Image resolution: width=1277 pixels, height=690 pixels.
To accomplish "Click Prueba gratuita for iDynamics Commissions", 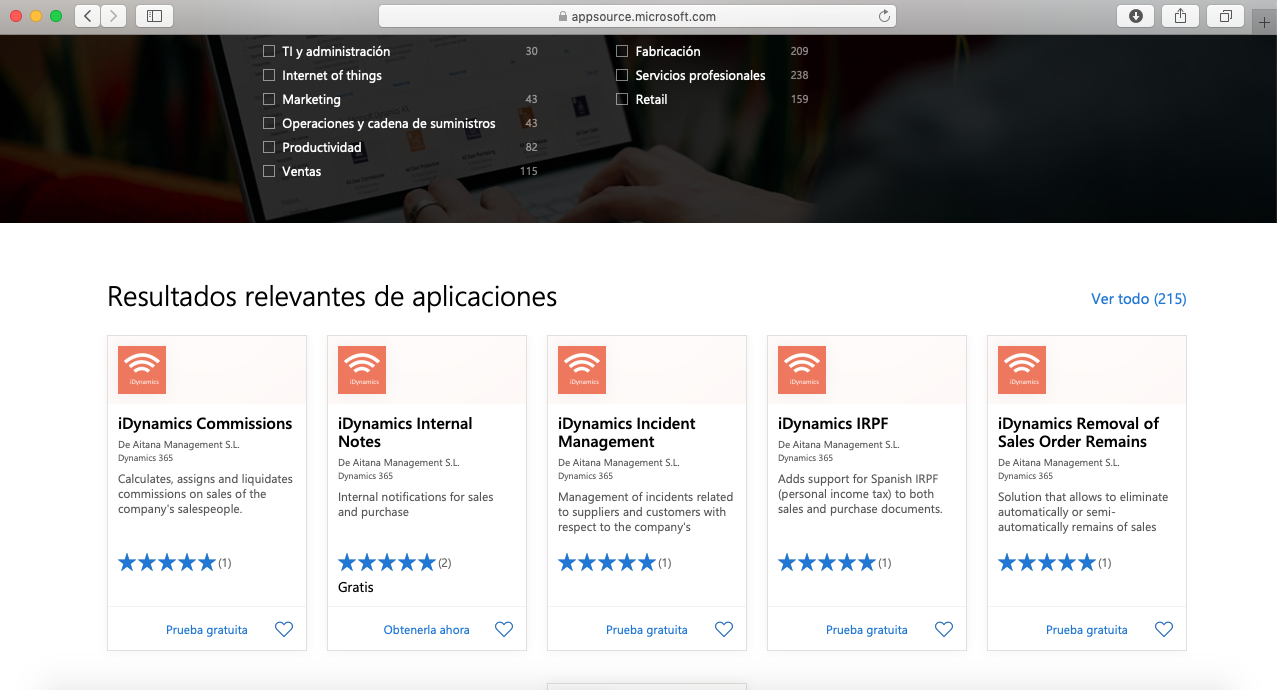I will (207, 630).
